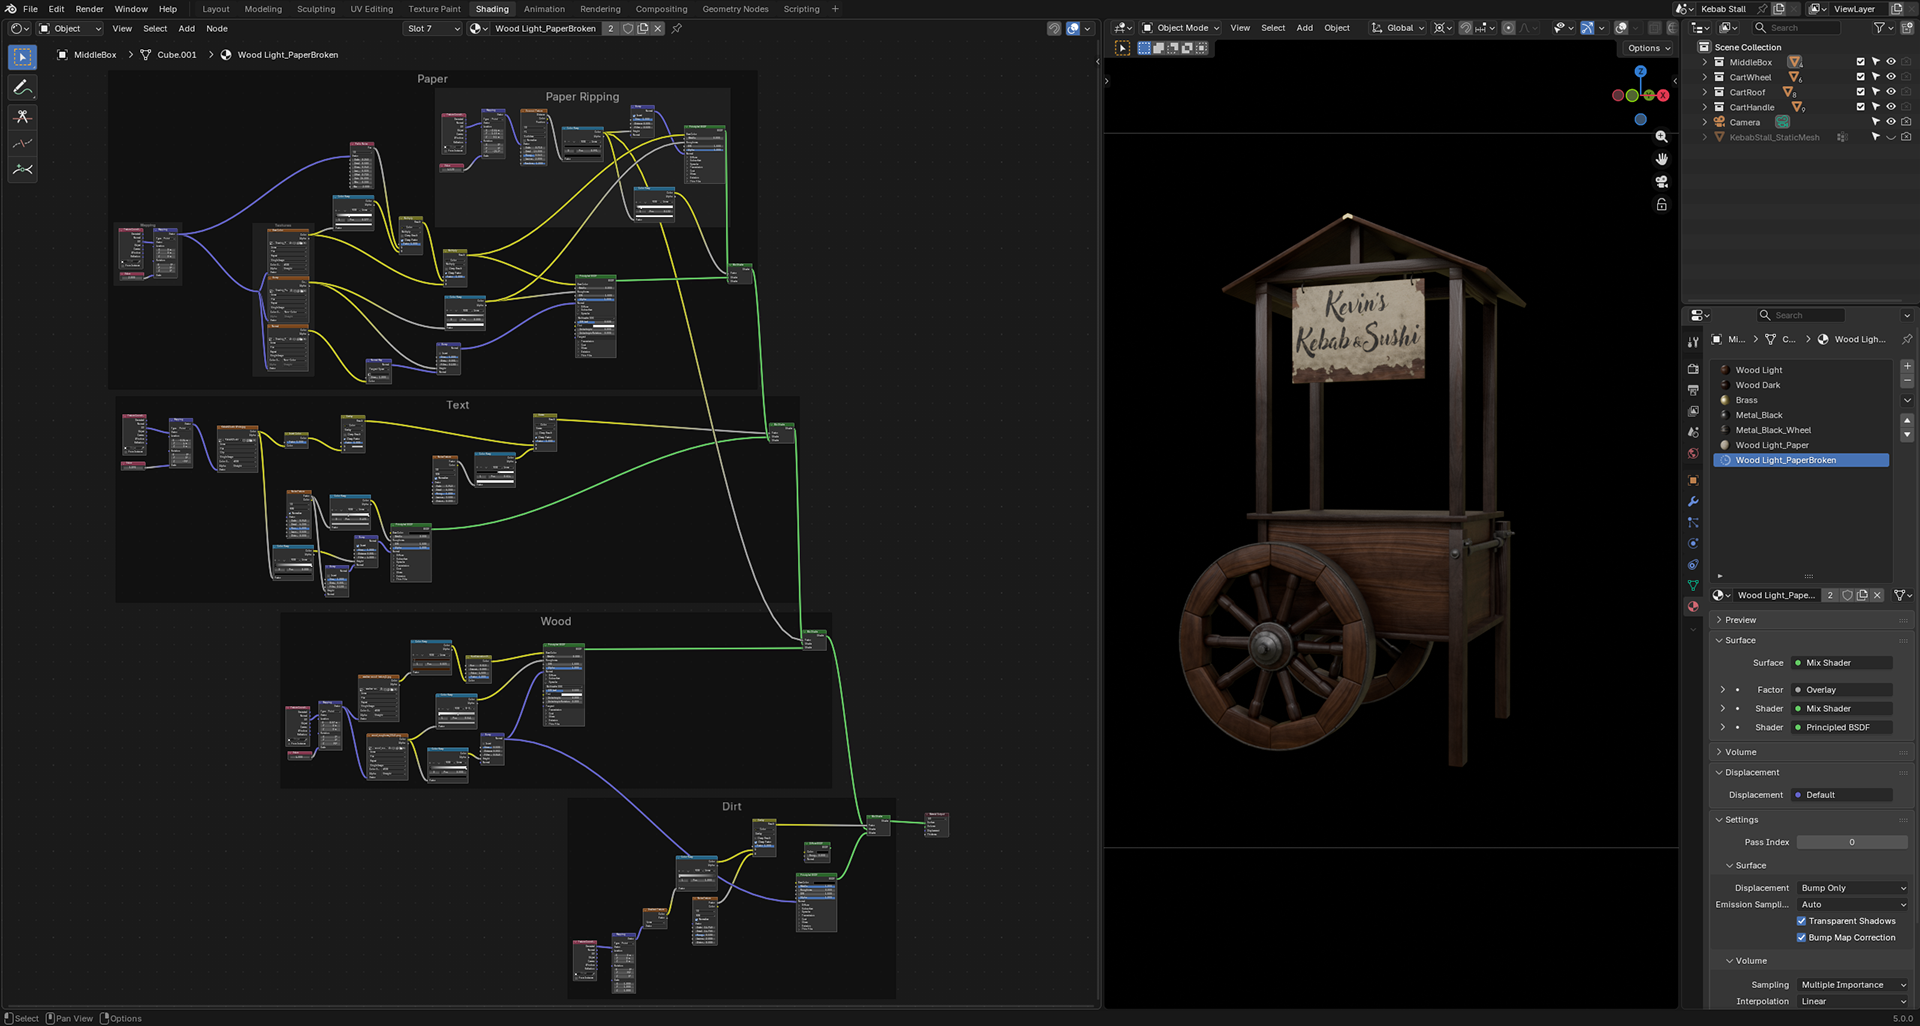Viewport: 1920px width, 1026px height.
Task: Open the Outliner filter icon
Action: 1880,27
